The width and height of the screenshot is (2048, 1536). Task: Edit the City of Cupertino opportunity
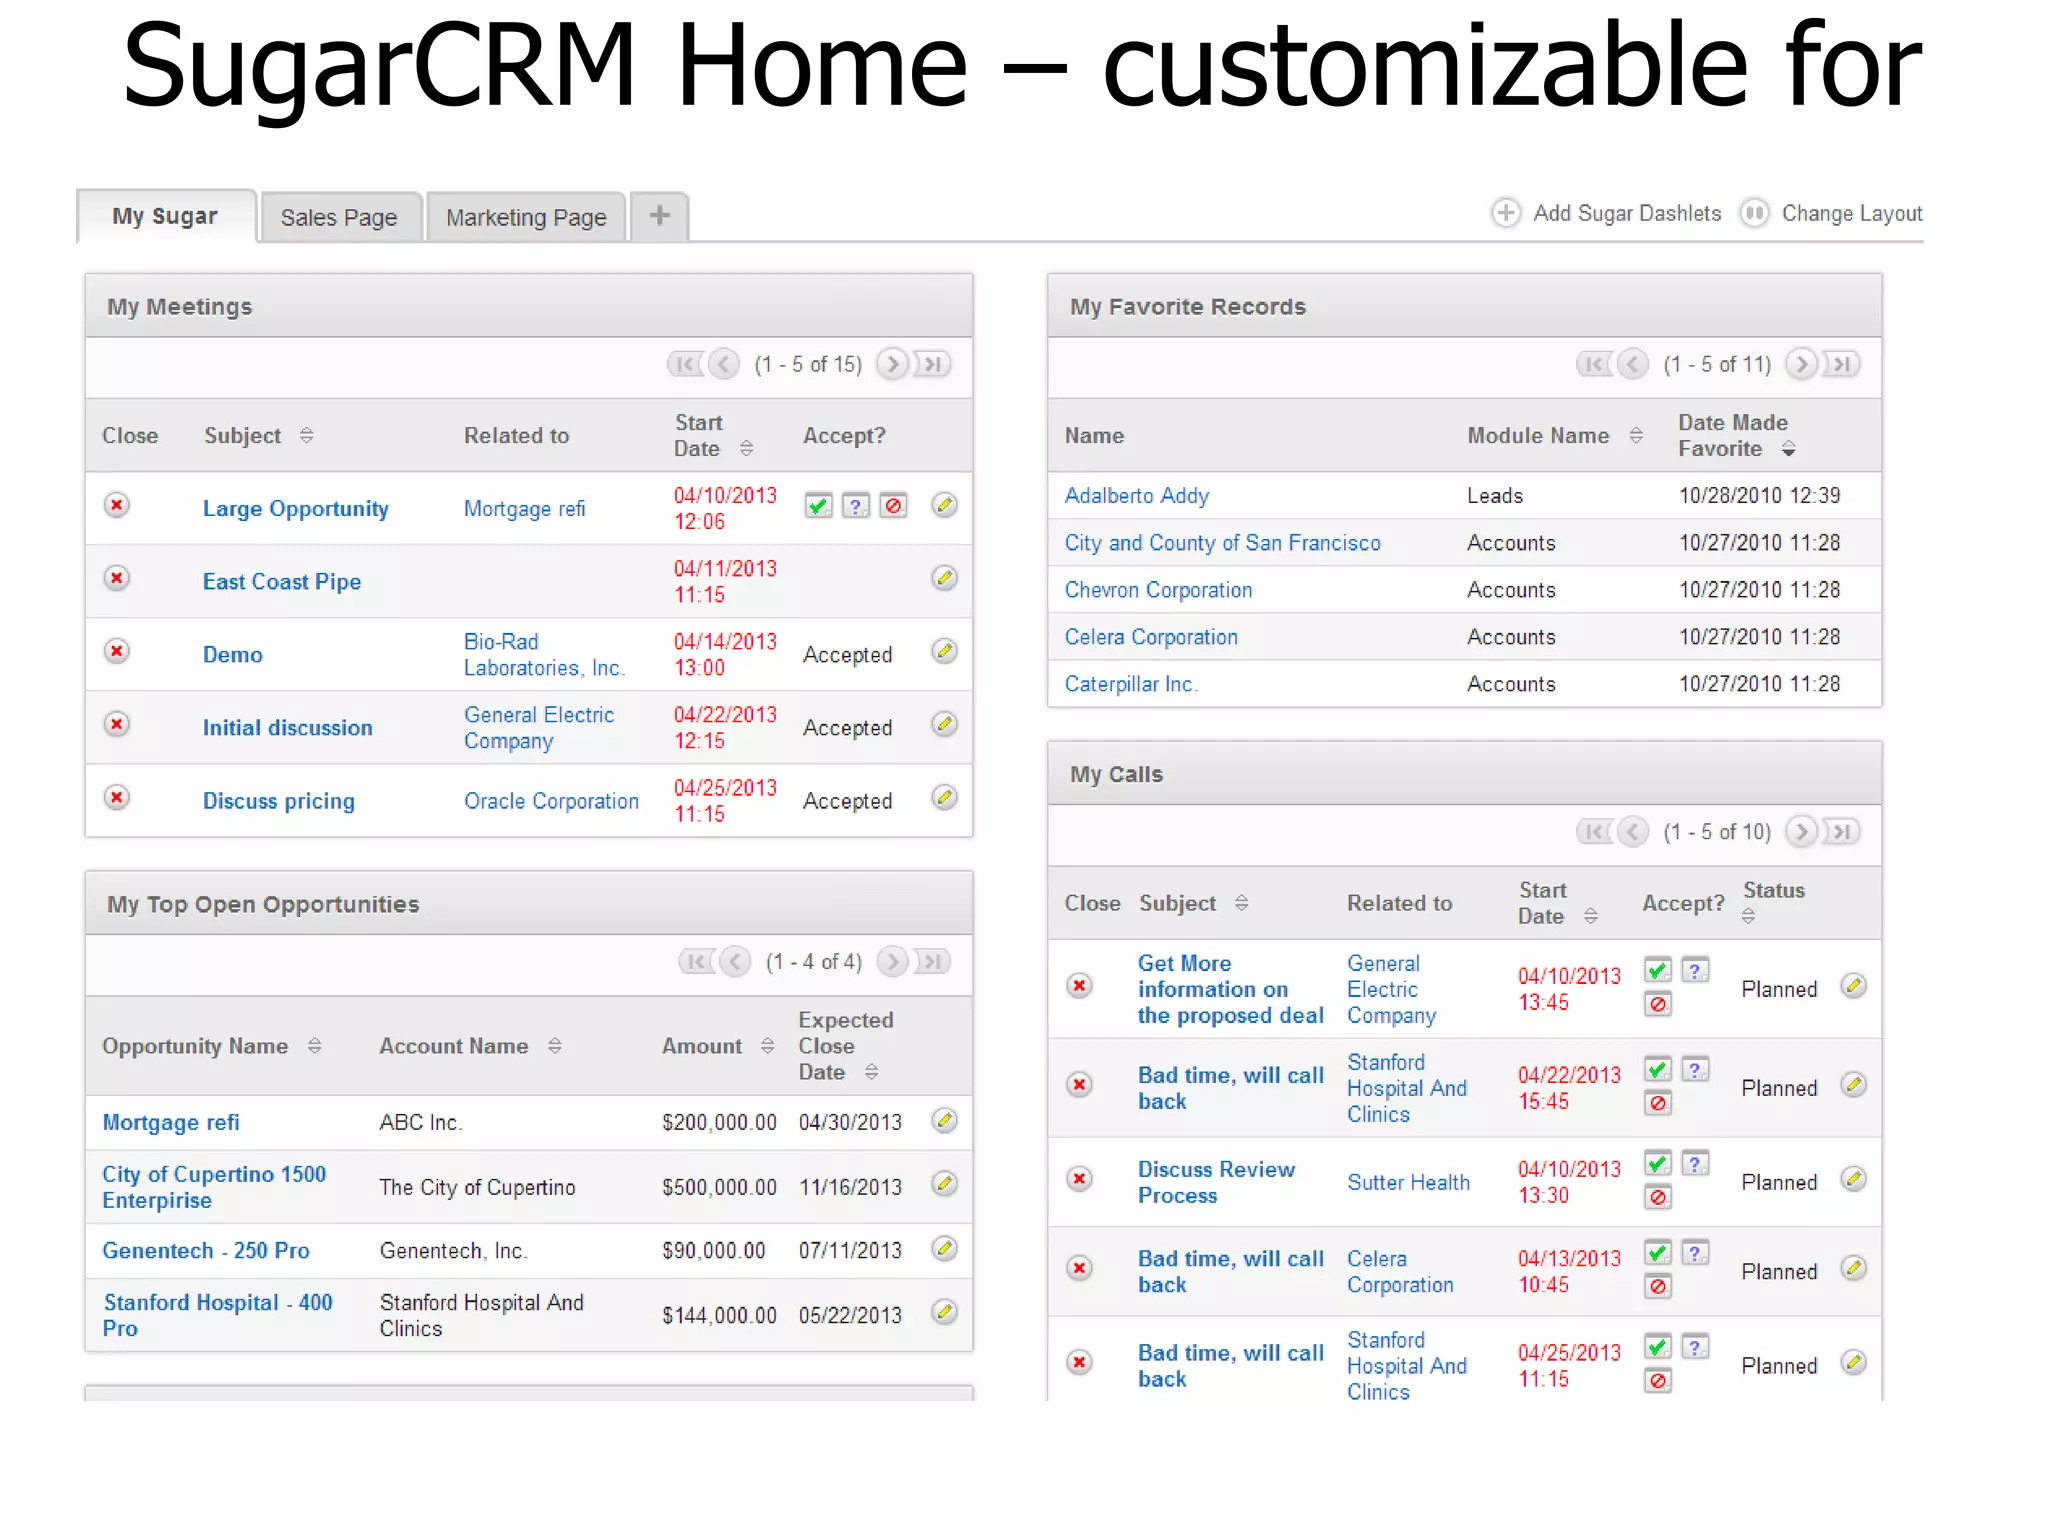coord(944,1184)
